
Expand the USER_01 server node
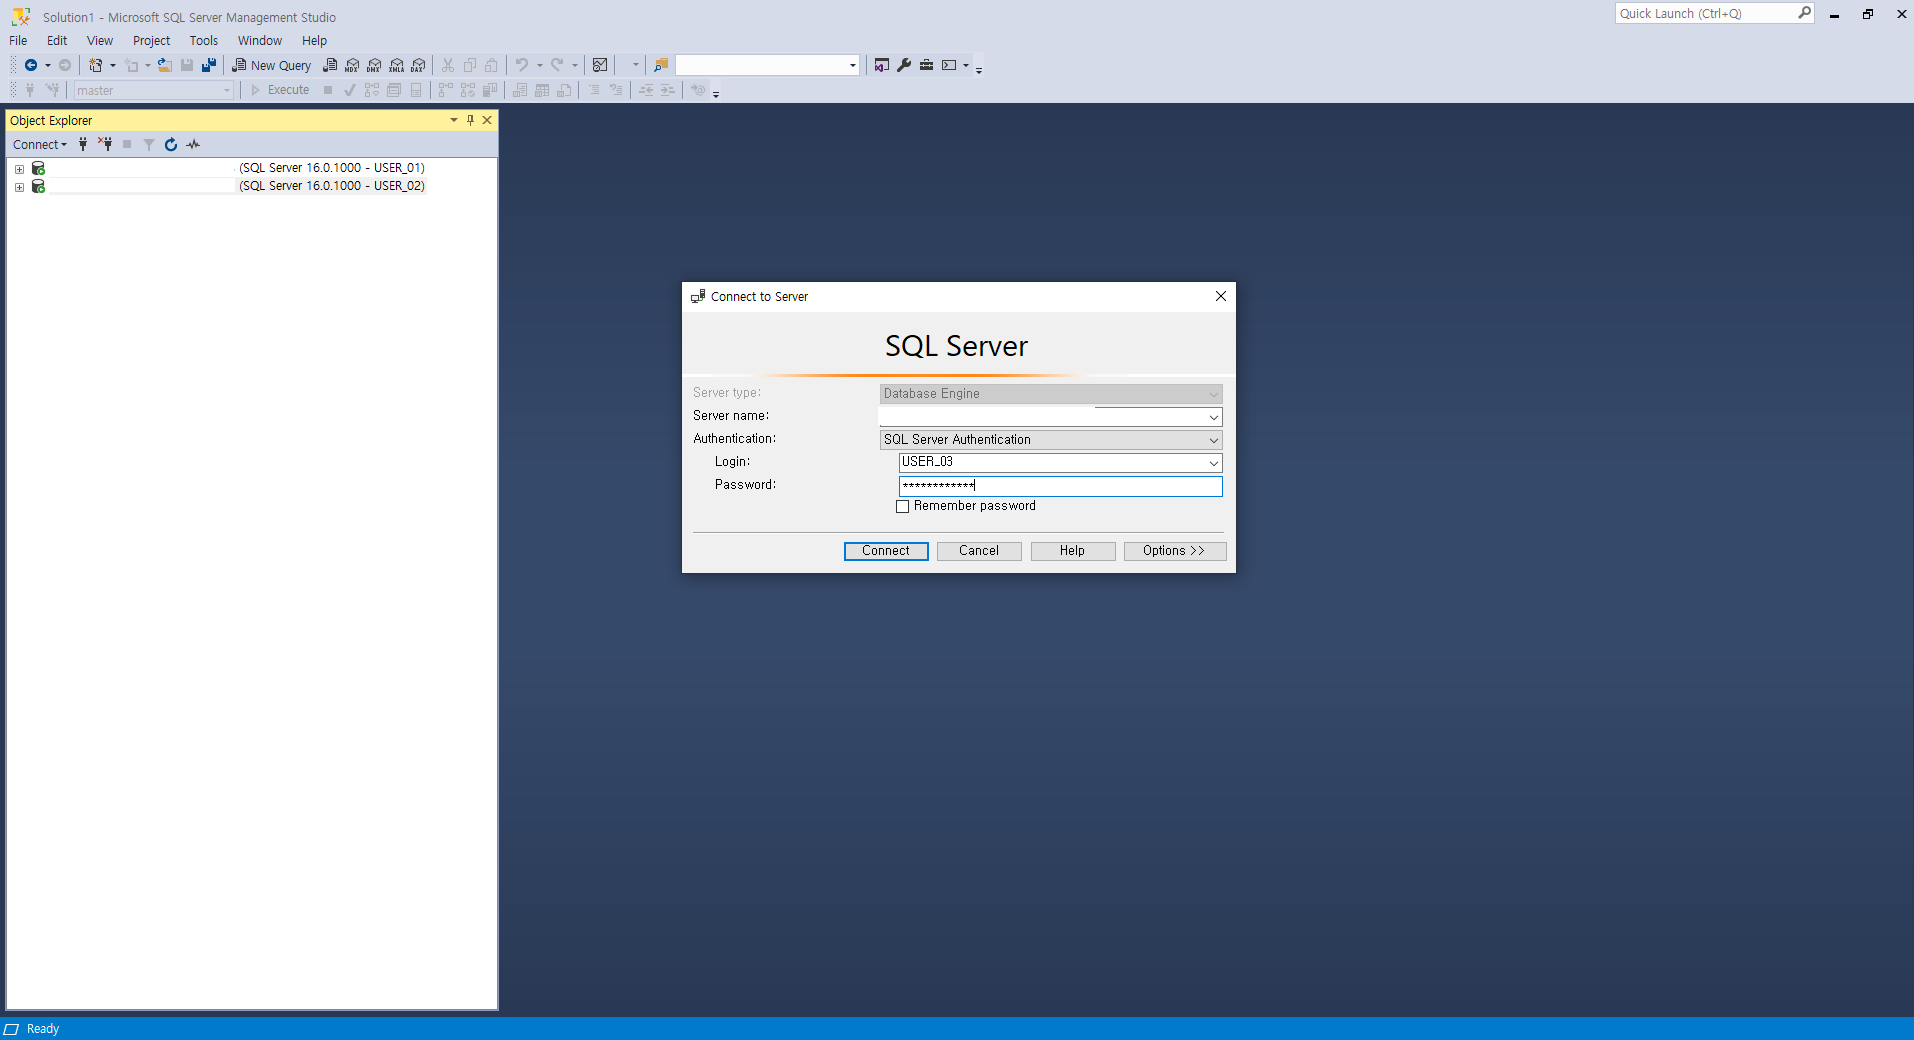point(19,169)
